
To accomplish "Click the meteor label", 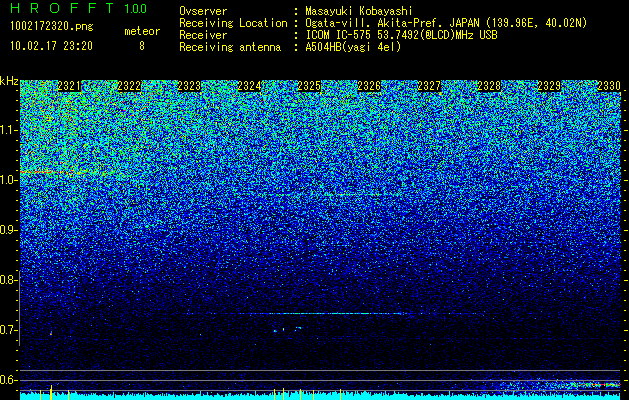I will pyautogui.click(x=142, y=31).
